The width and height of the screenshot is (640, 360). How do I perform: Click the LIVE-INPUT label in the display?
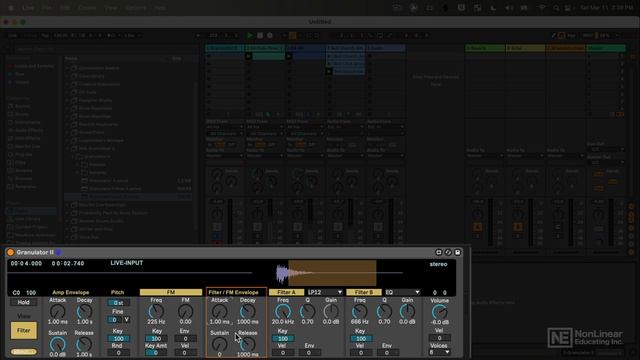pyautogui.click(x=127, y=263)
